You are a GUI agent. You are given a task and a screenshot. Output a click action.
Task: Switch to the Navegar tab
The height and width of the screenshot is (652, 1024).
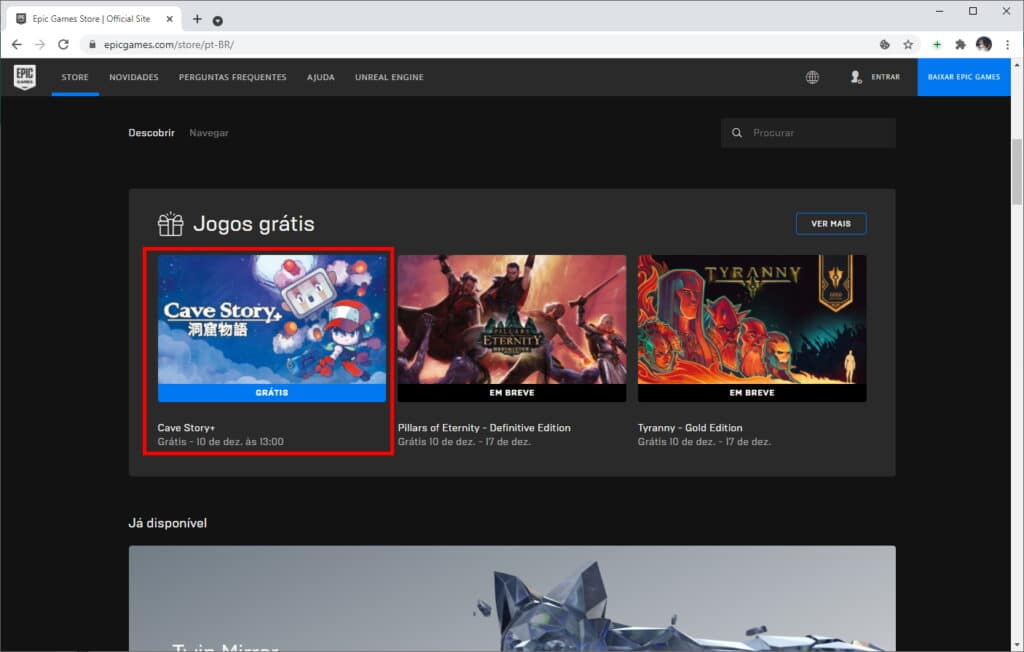209,133
